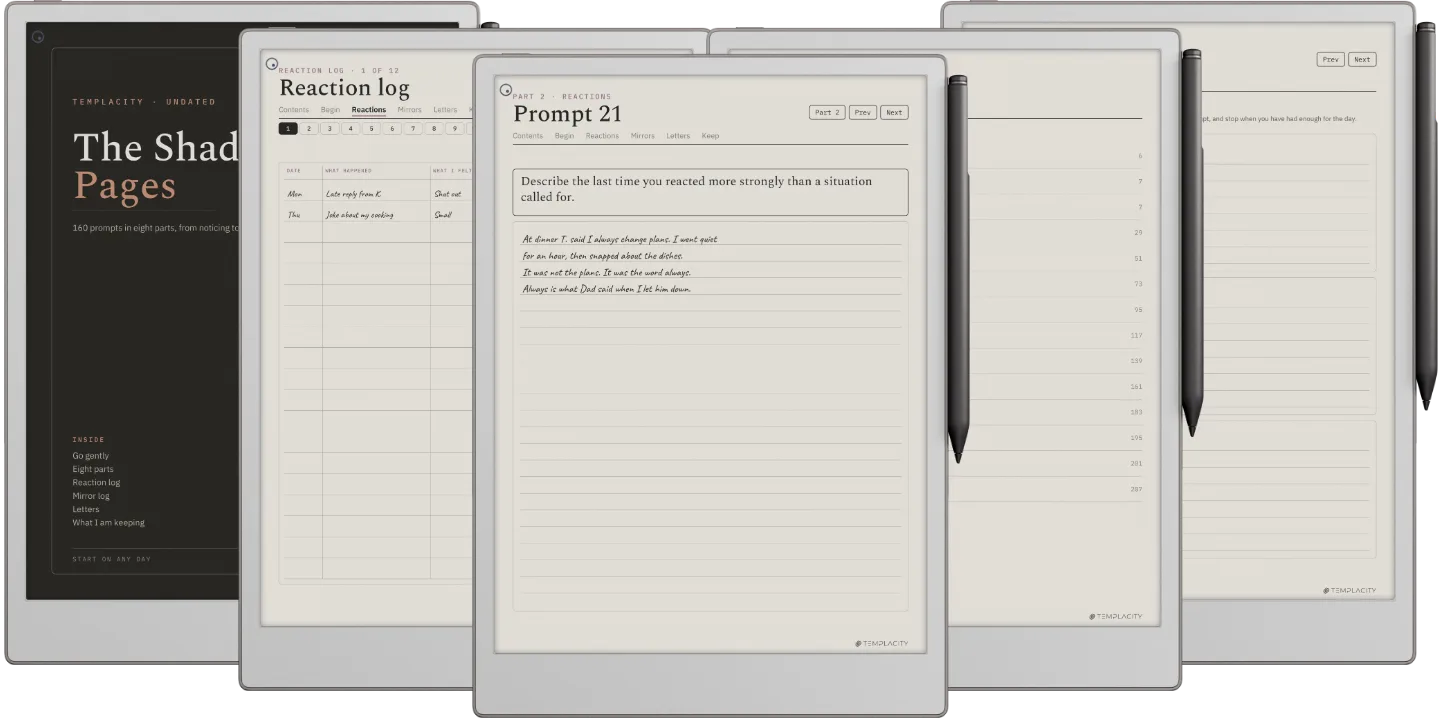Click the 'Late reply from K' log entry
The width and height of the screenshot is (1440, 718).
(x=353, y=194)
